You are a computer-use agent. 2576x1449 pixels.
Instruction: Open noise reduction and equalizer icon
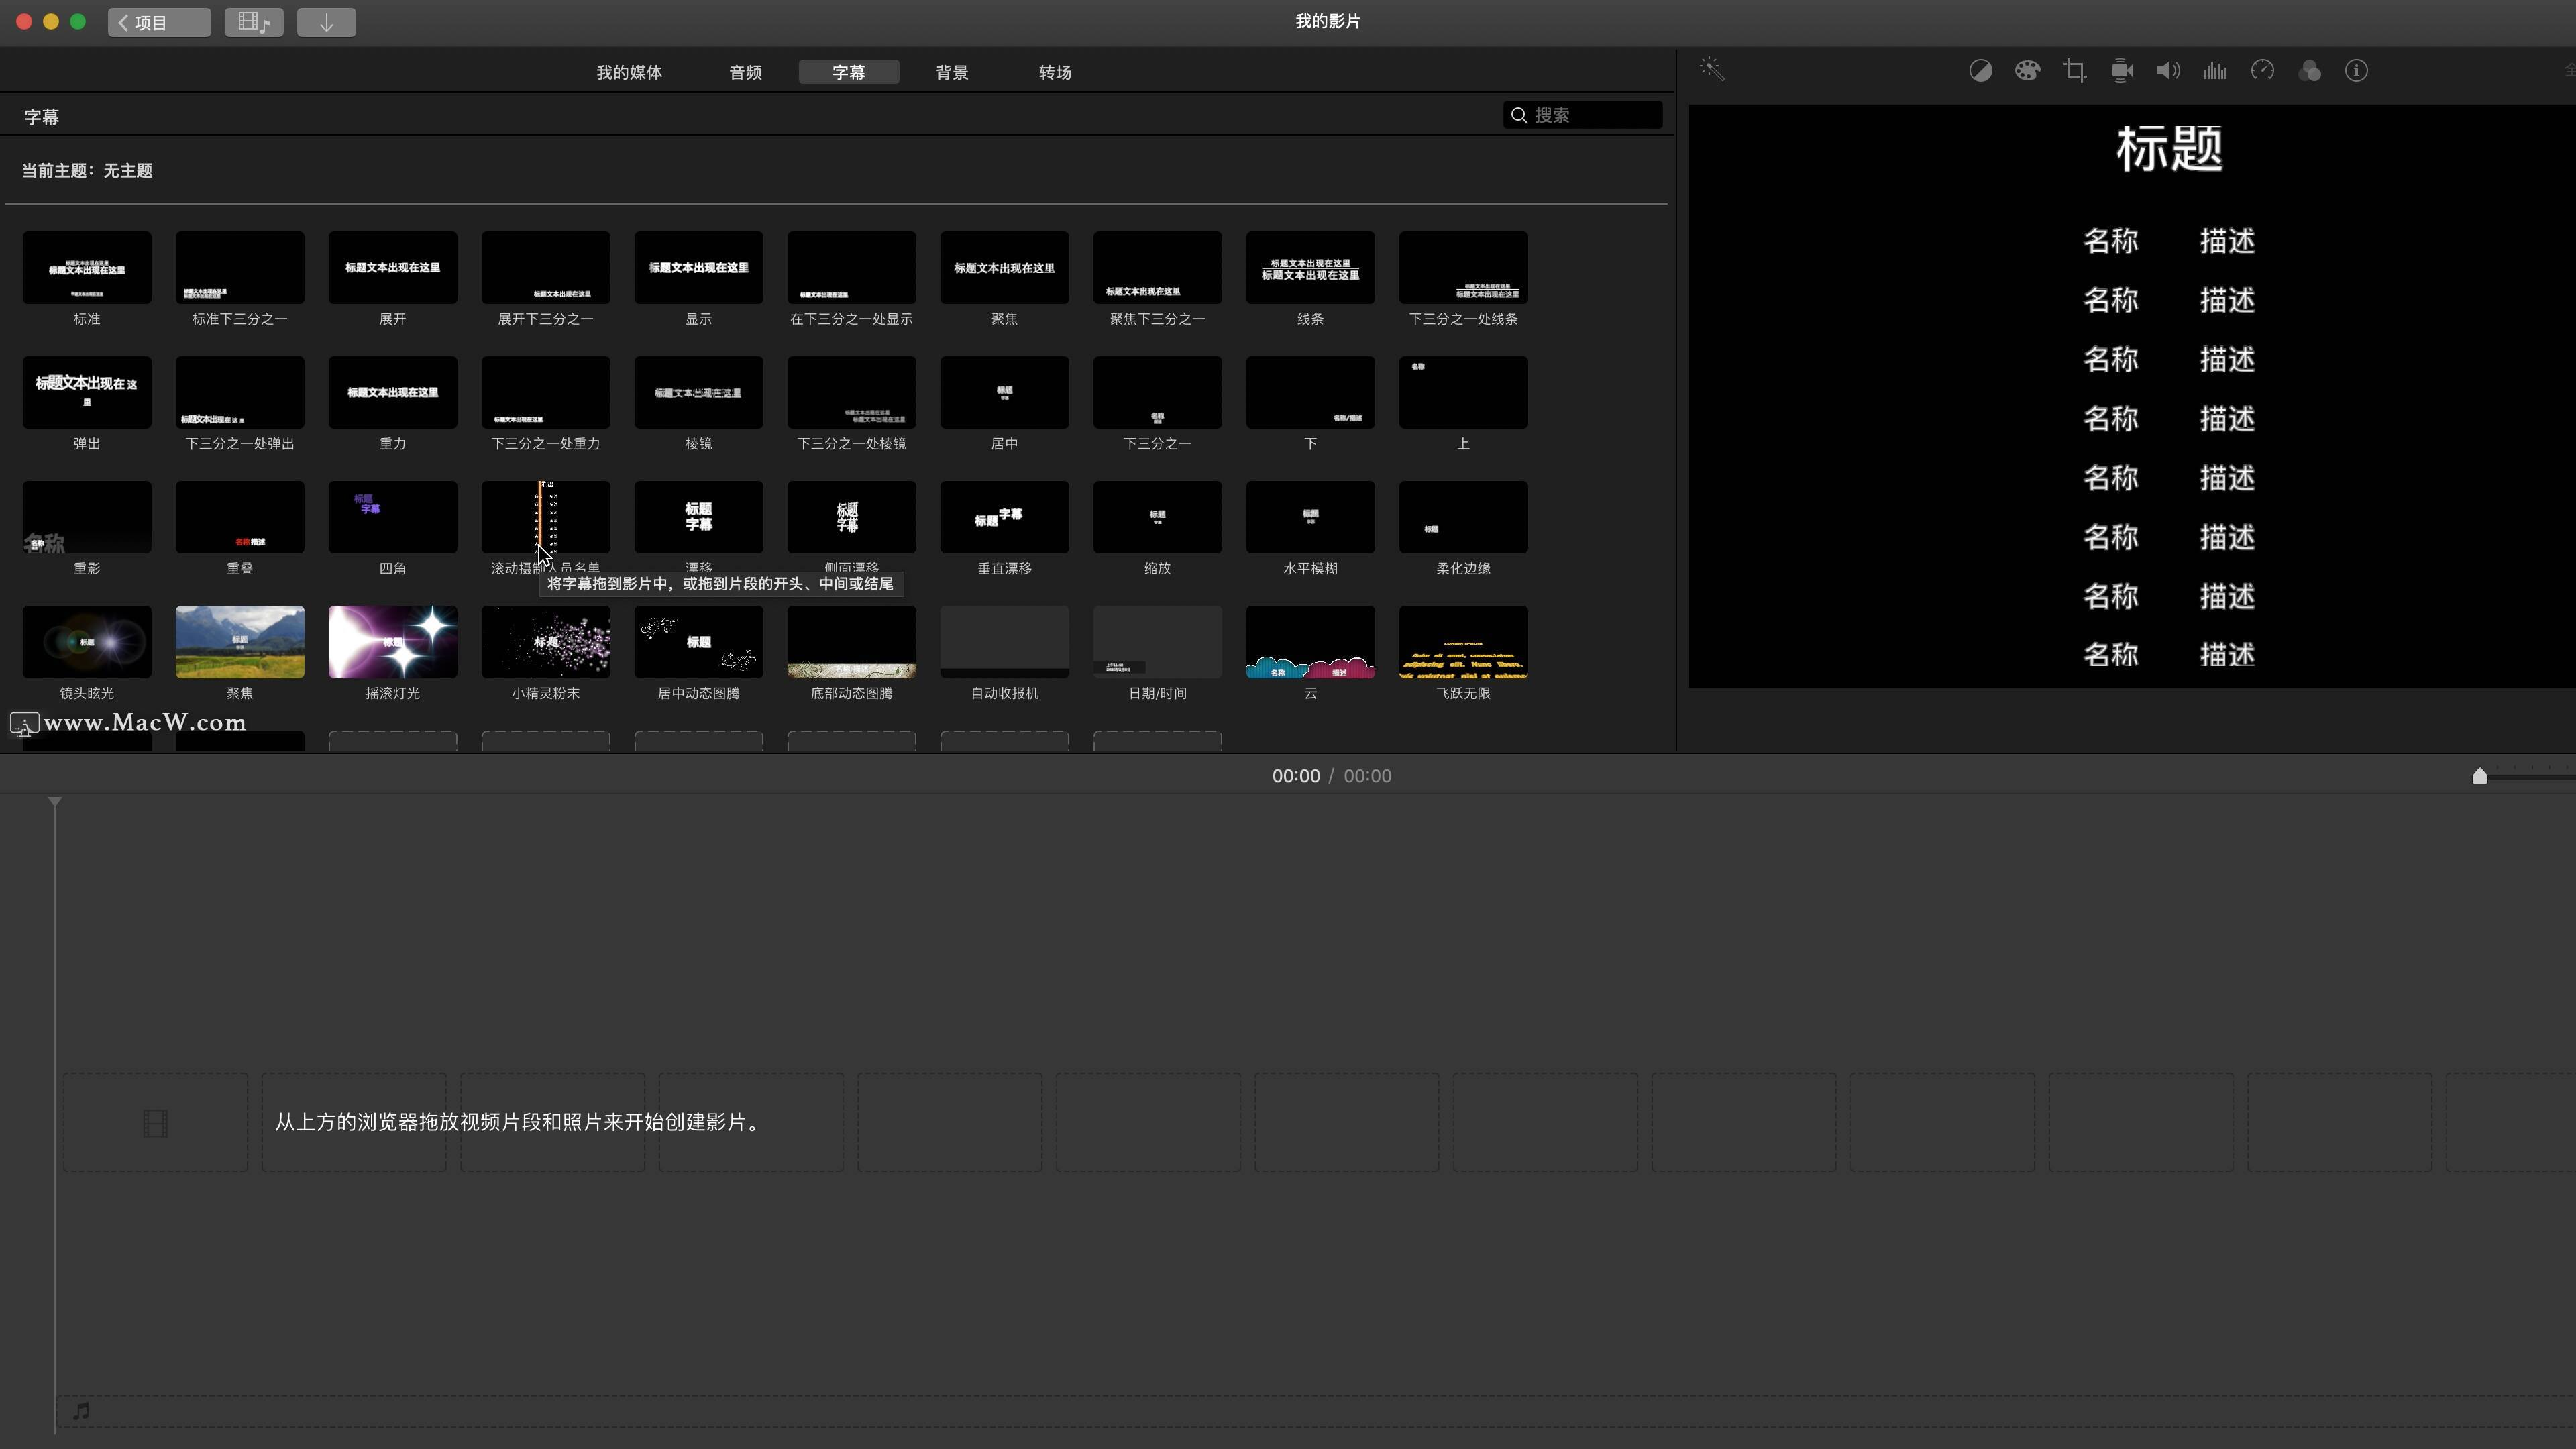[x=2215, y=71]
